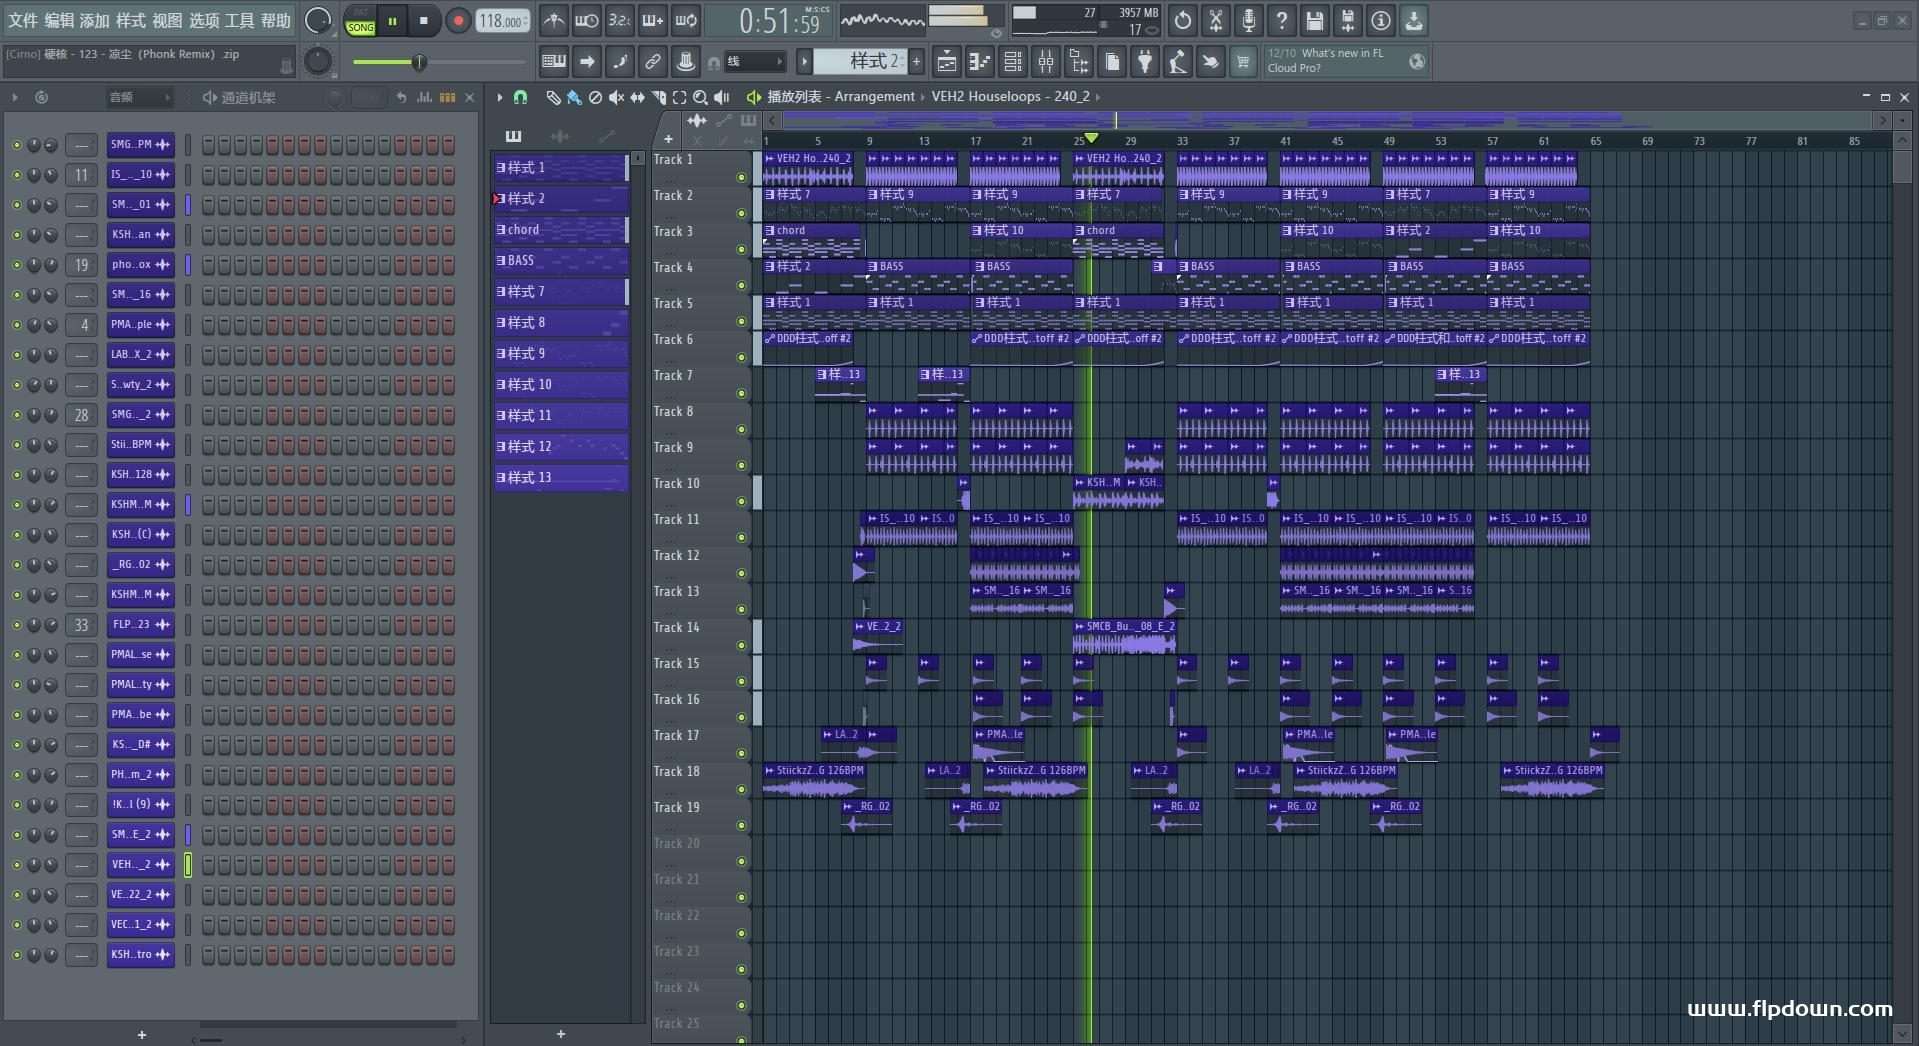Viewport: 1919px width, 1046px height.
Task: Open the snap type dropdown labeled 线
Action: pyautogui.click(x=755, y=62)
